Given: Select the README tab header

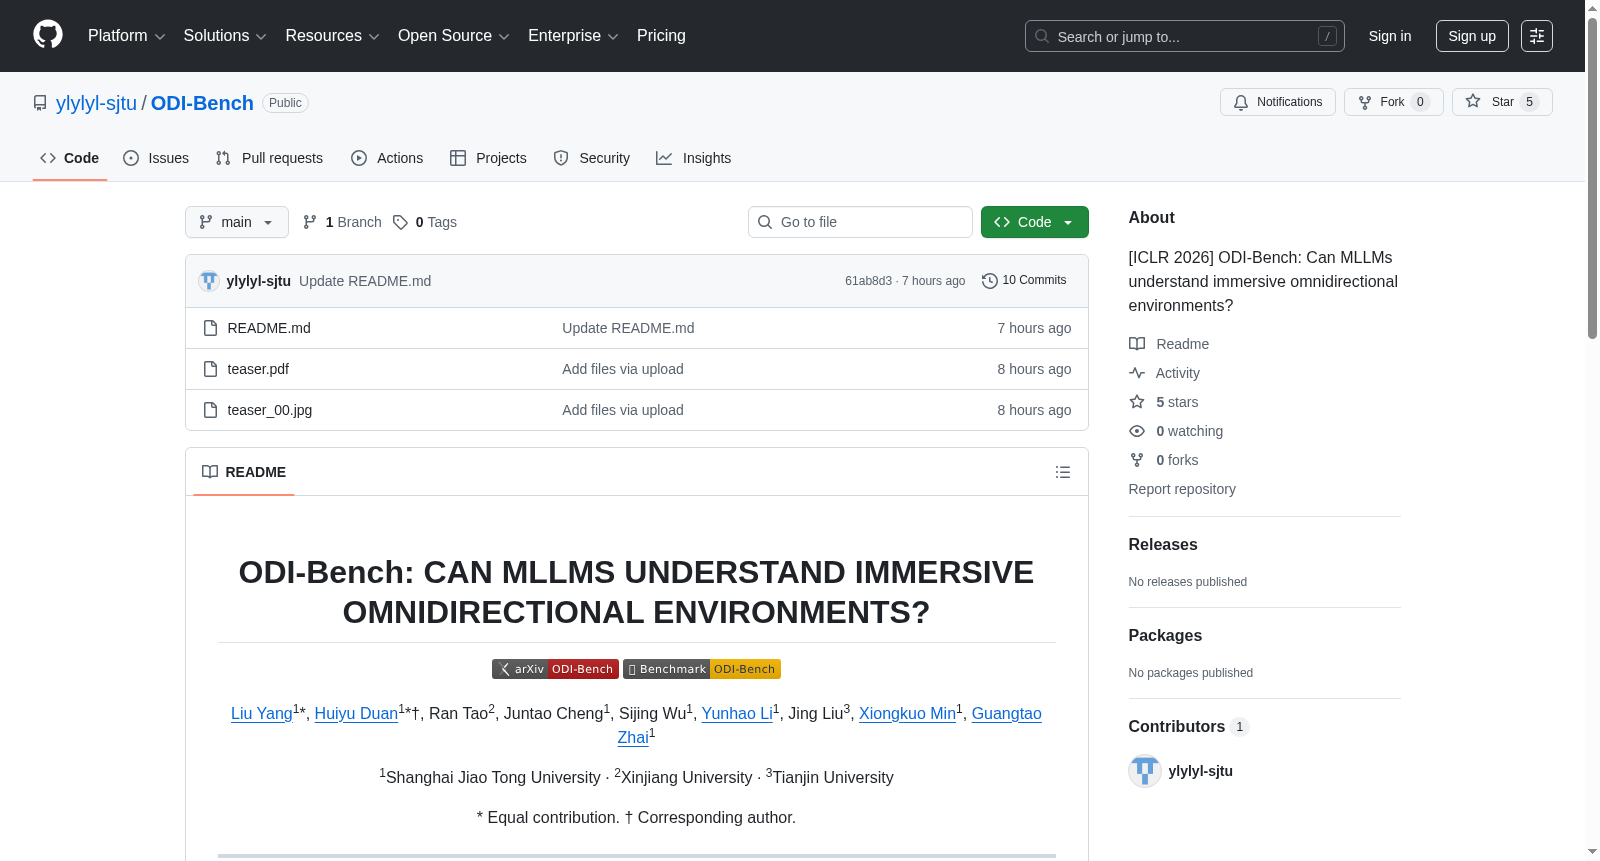Looking at the screenshot, I should coord(244,472).
